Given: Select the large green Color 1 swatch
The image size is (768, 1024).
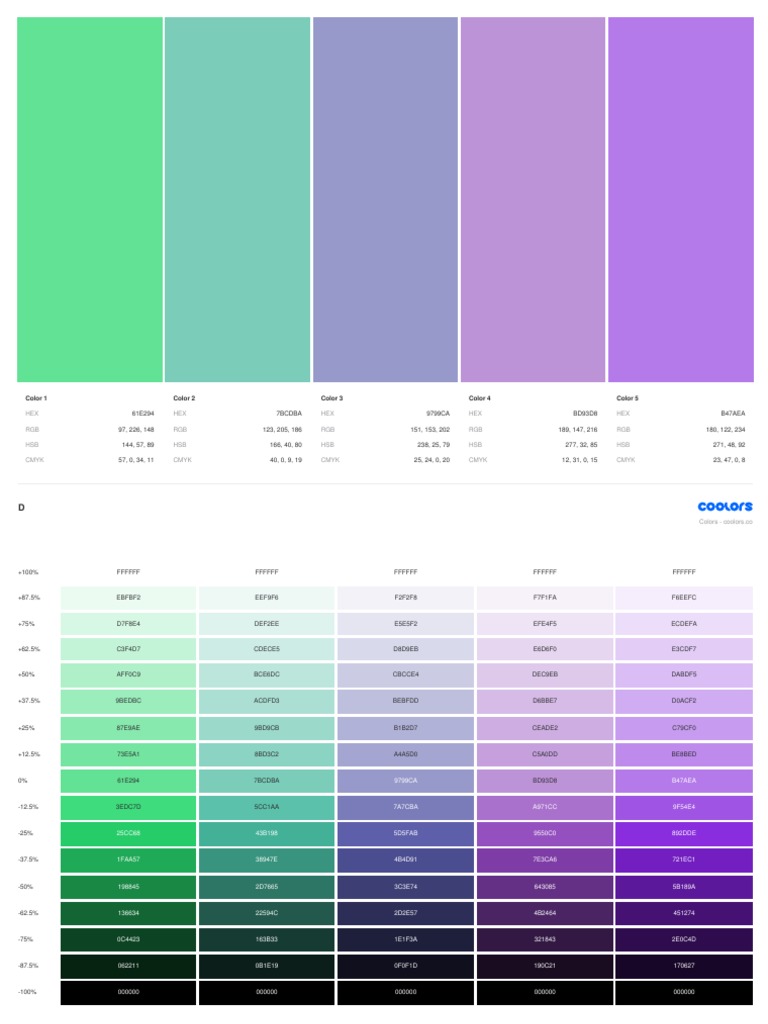Looking at the screenshot, I should click(90, 199).
